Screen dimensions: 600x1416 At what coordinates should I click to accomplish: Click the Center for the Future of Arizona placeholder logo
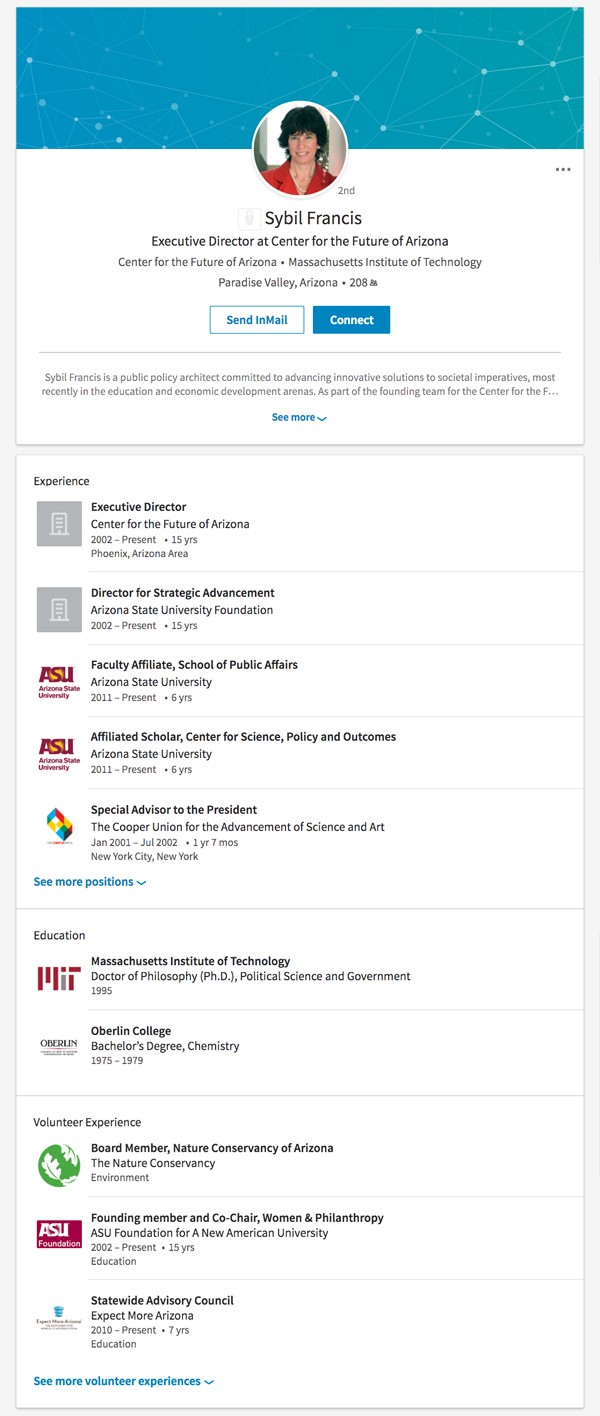[59, 523]
